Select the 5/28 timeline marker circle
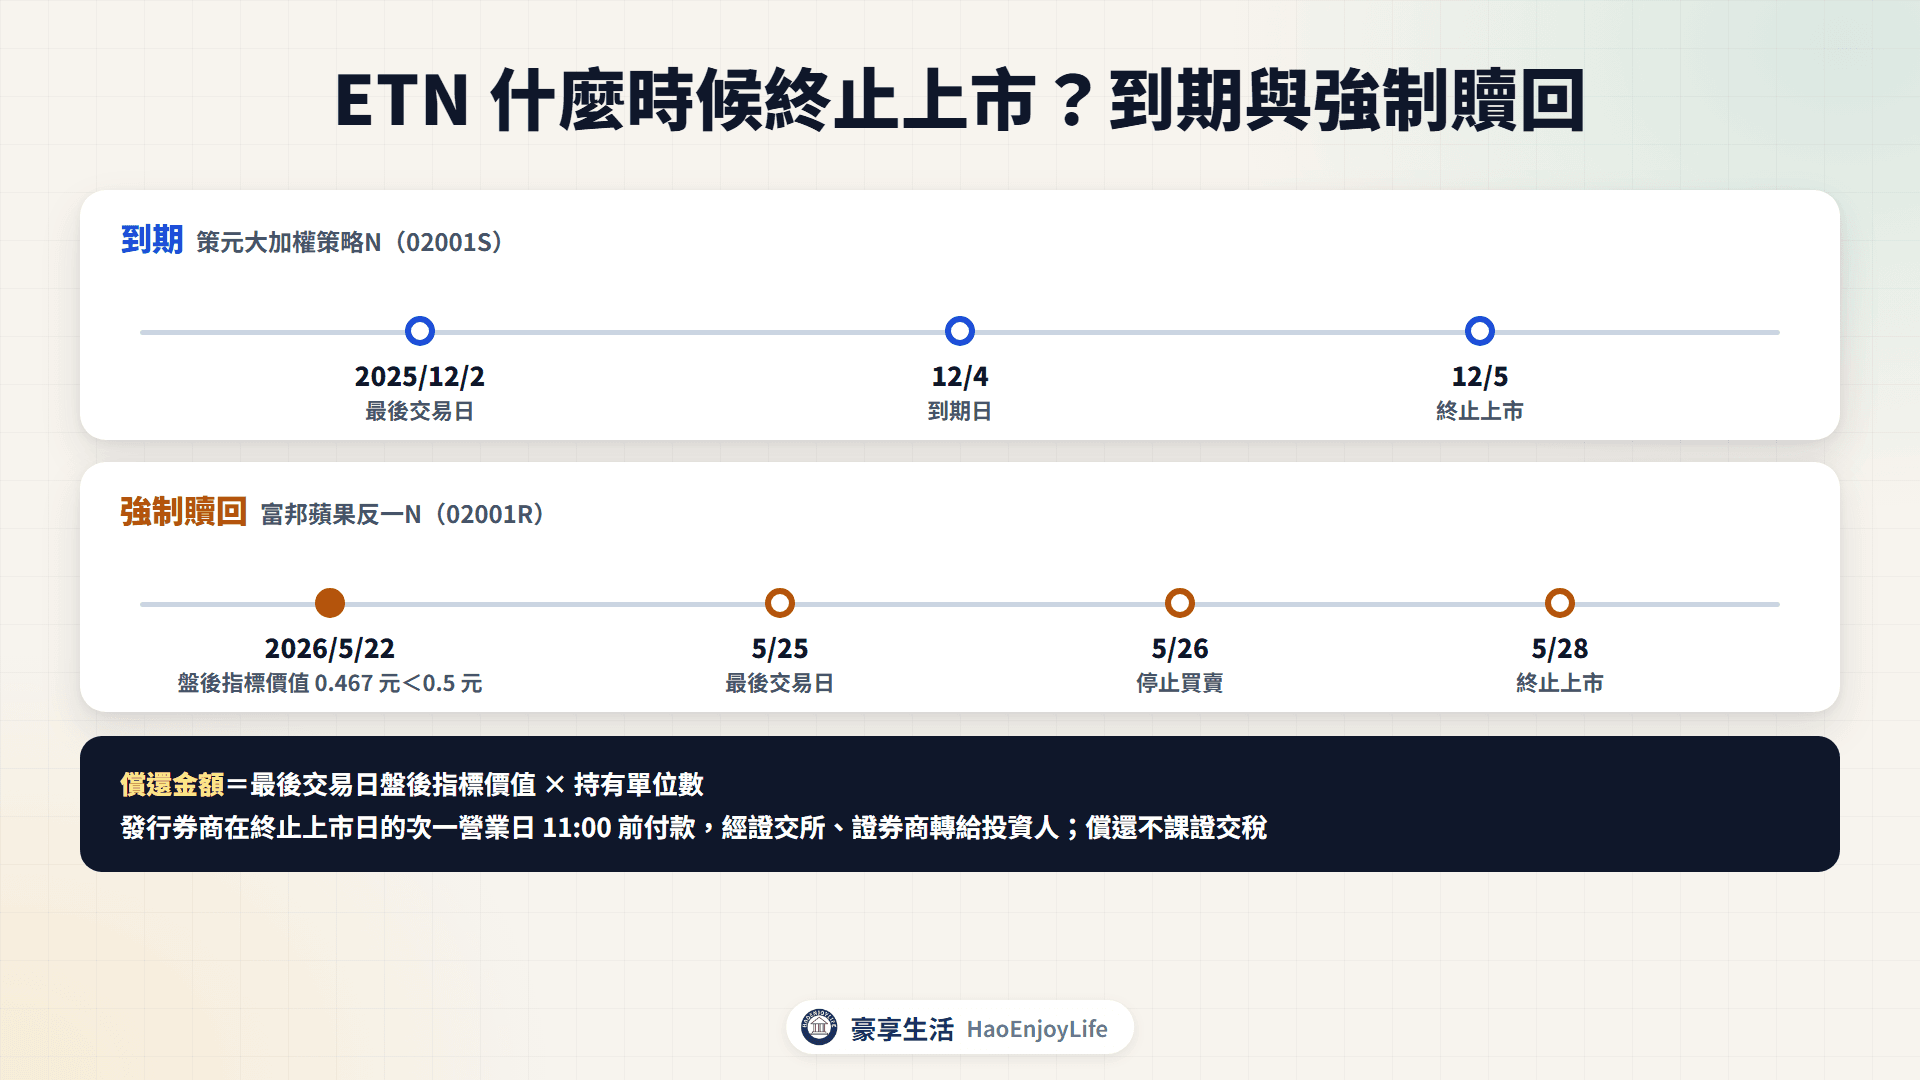This screenshot has width=1920, height=1080. [x=1560, y=603]
